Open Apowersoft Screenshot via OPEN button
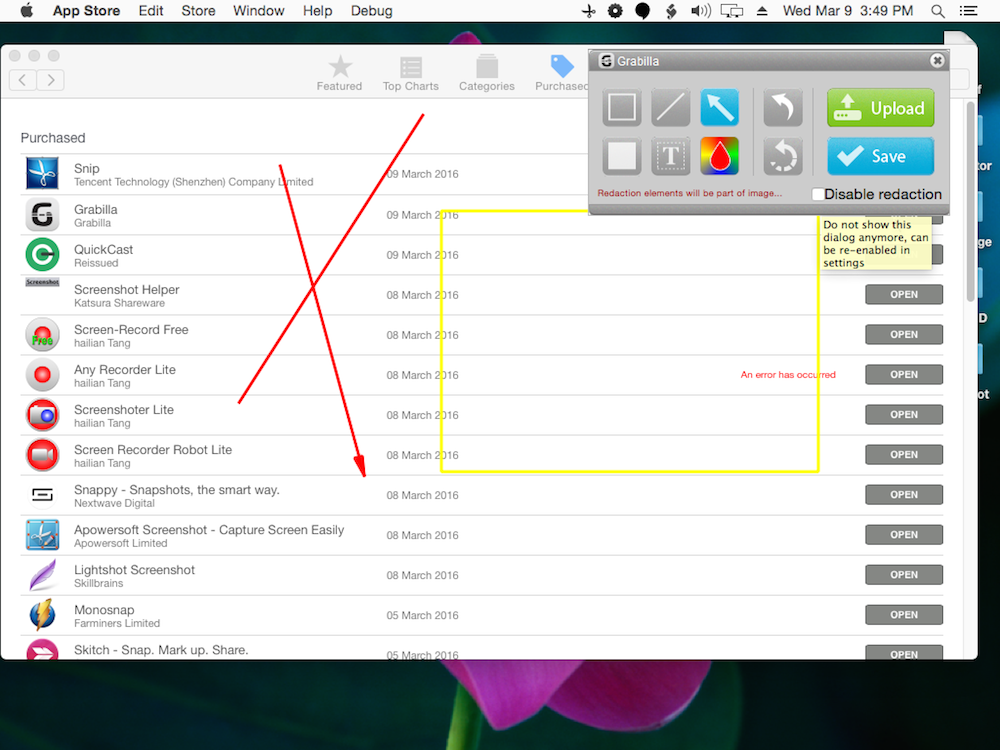 [x=904, y=534]
